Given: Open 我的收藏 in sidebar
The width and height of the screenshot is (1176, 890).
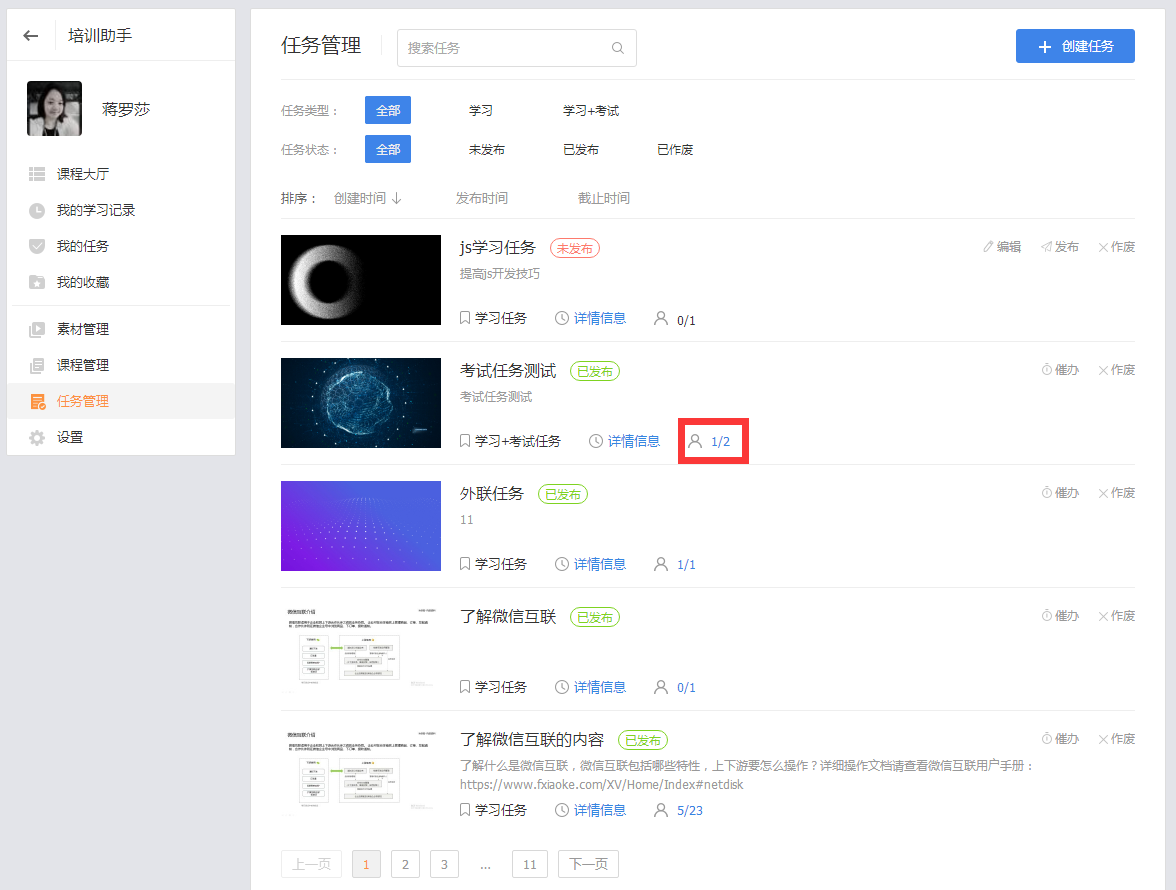Looking at the screenshot, I should (82, 282).
